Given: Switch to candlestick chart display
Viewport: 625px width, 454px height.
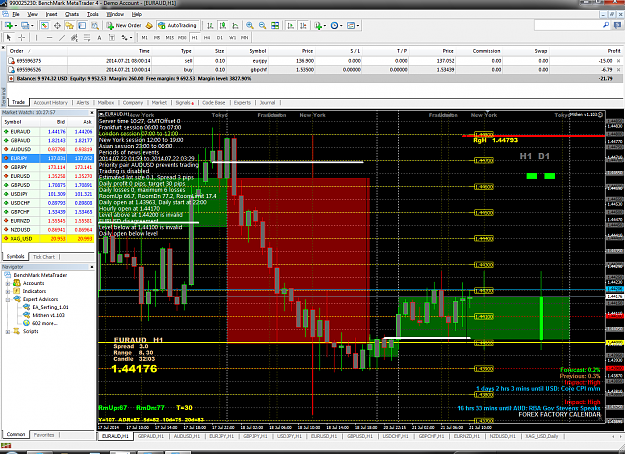Looking at the screenshot, I should 223,26.
